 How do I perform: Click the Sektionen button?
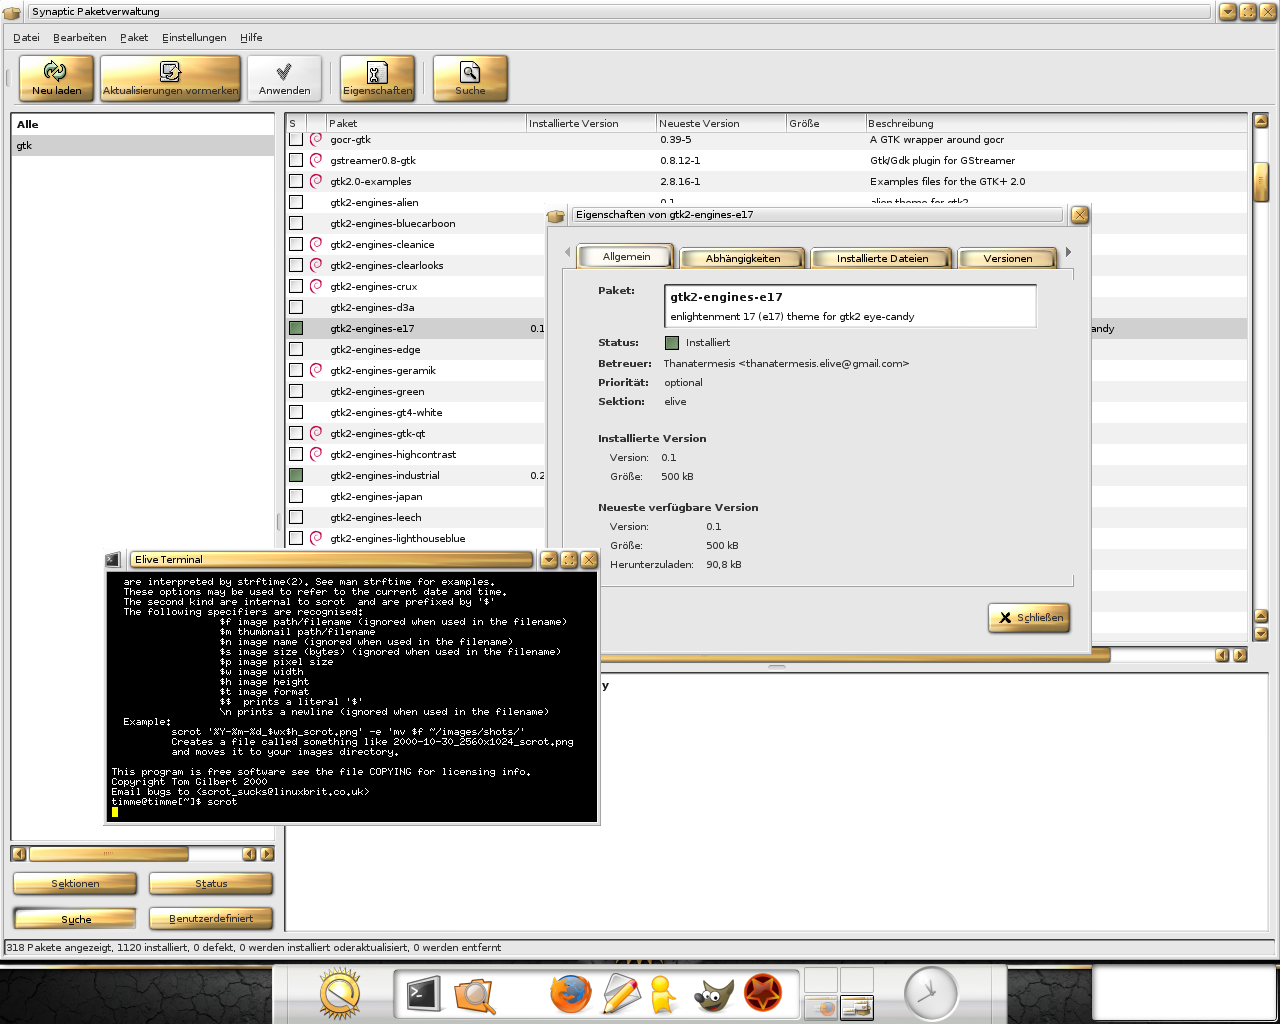coord(75,883)
